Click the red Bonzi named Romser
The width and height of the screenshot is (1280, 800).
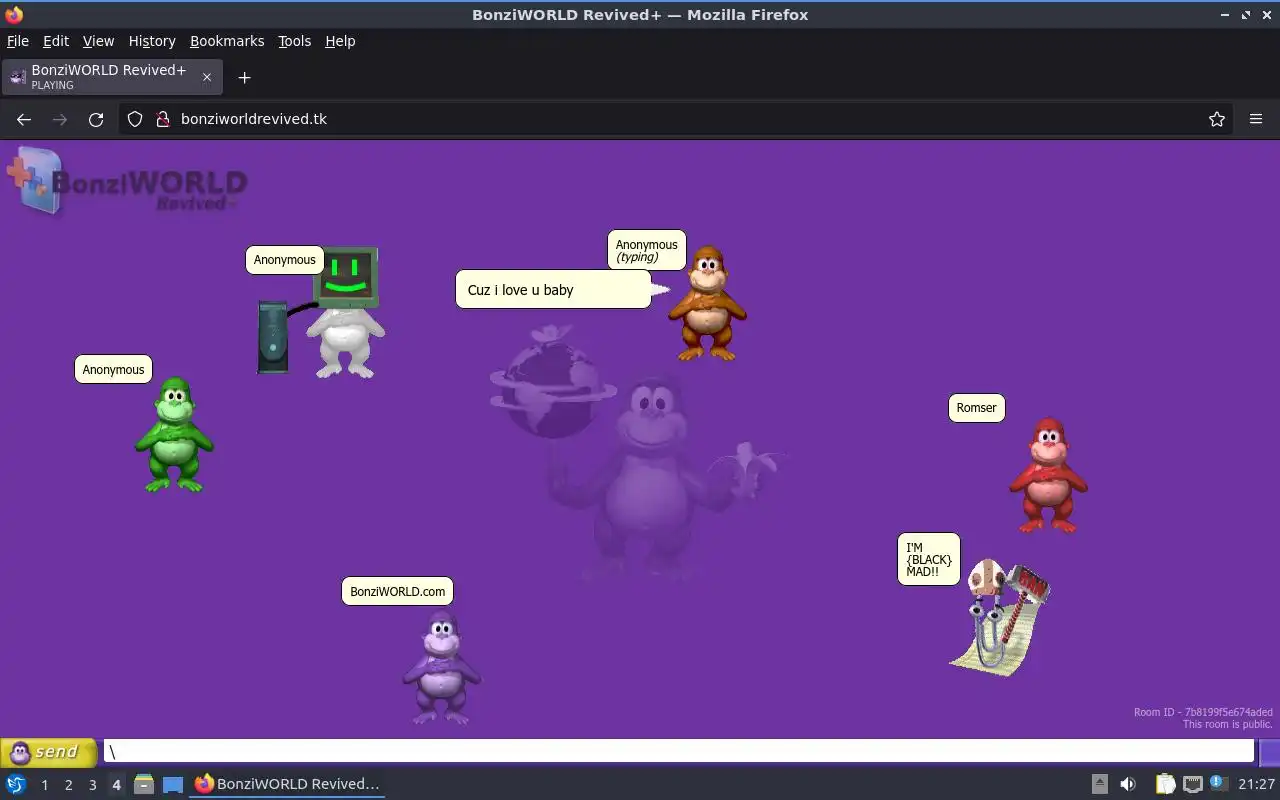1047,476
